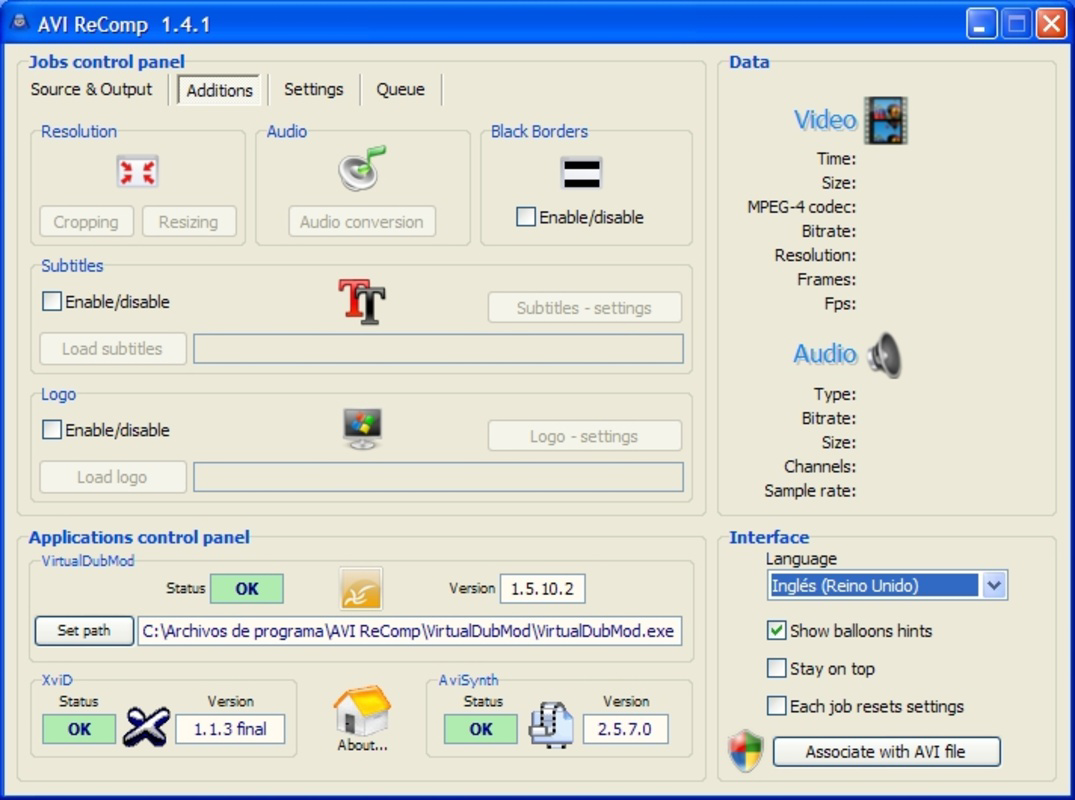Click the Audio speaker with note icon
This screenshot has width=1075, height=800.
point(362,168)
